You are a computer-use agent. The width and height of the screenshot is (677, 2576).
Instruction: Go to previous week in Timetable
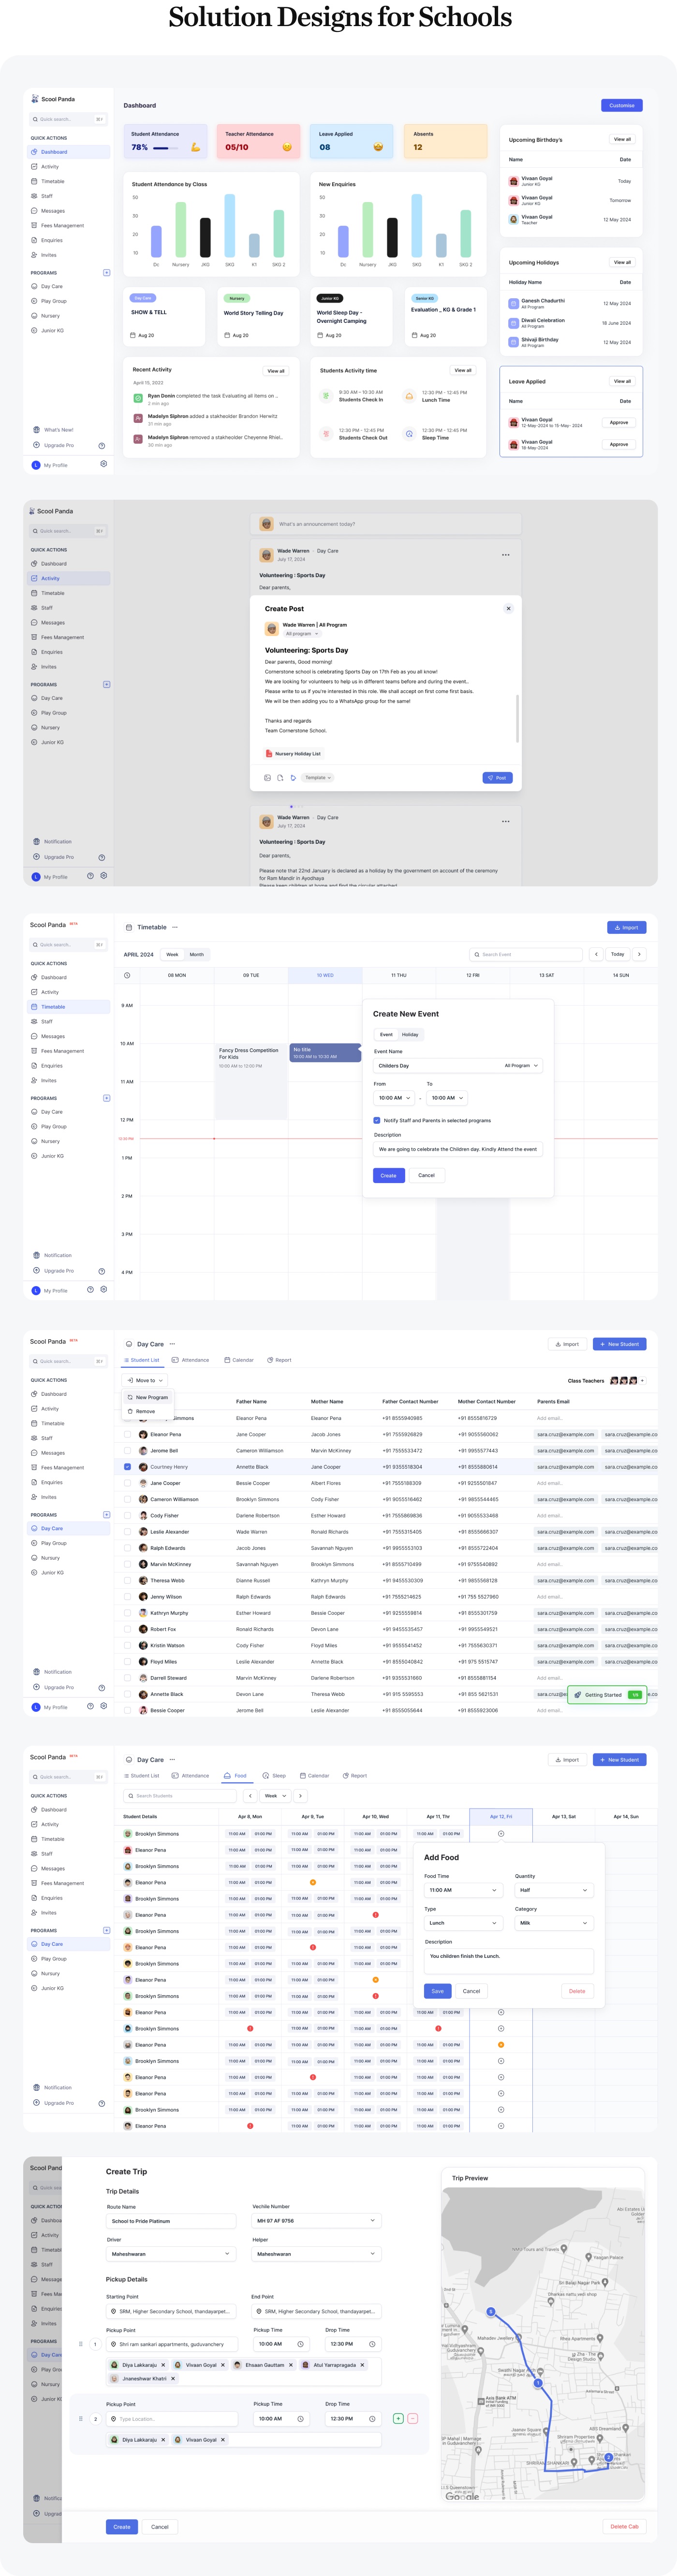point(596,954)
